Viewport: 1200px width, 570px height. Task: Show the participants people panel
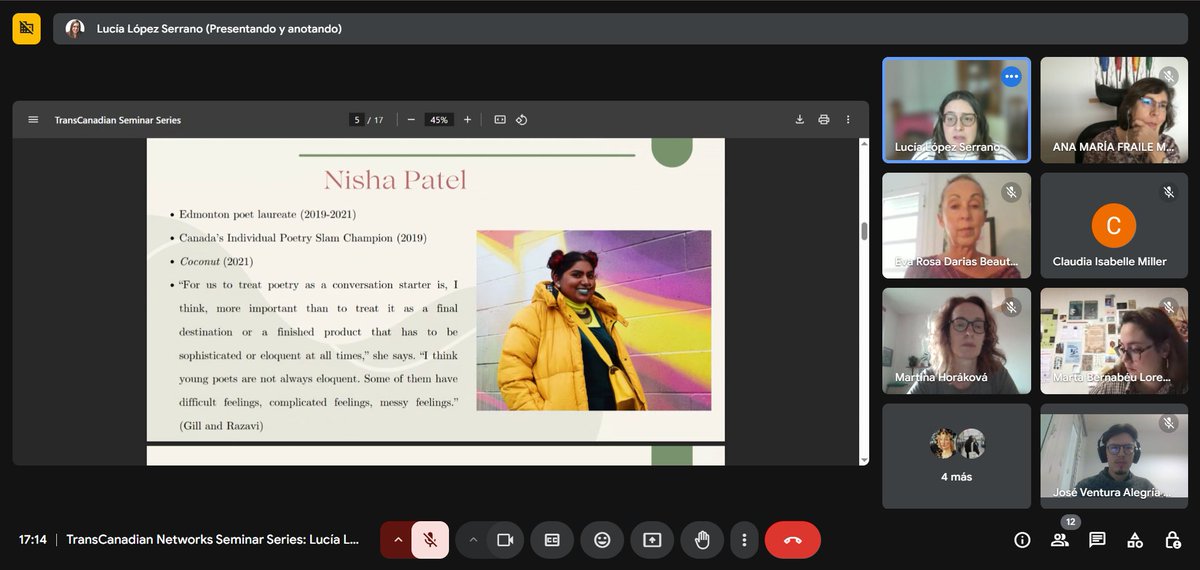click(1060, 540)
